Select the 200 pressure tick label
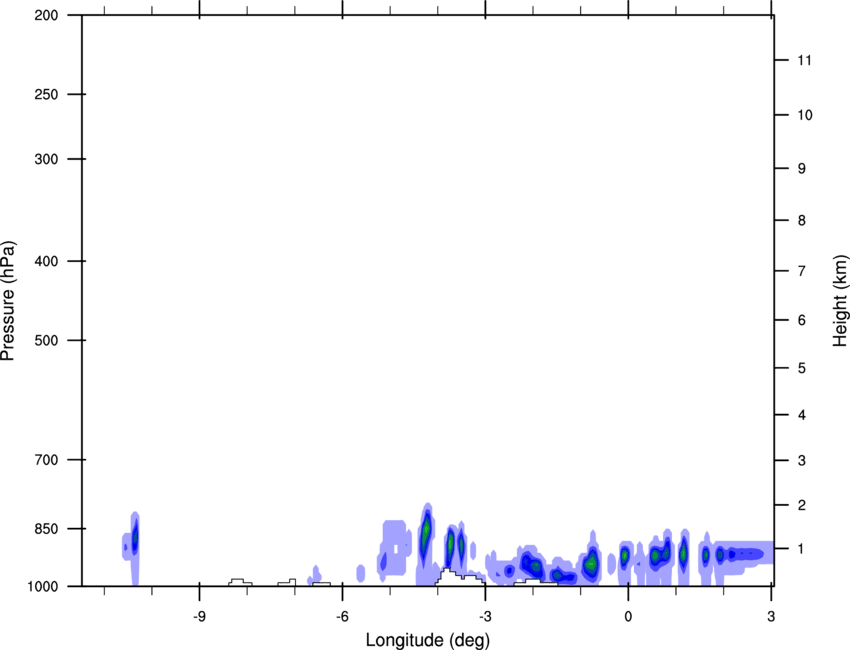This screenshot has height=650, width=850. click(x=46, y=15)
